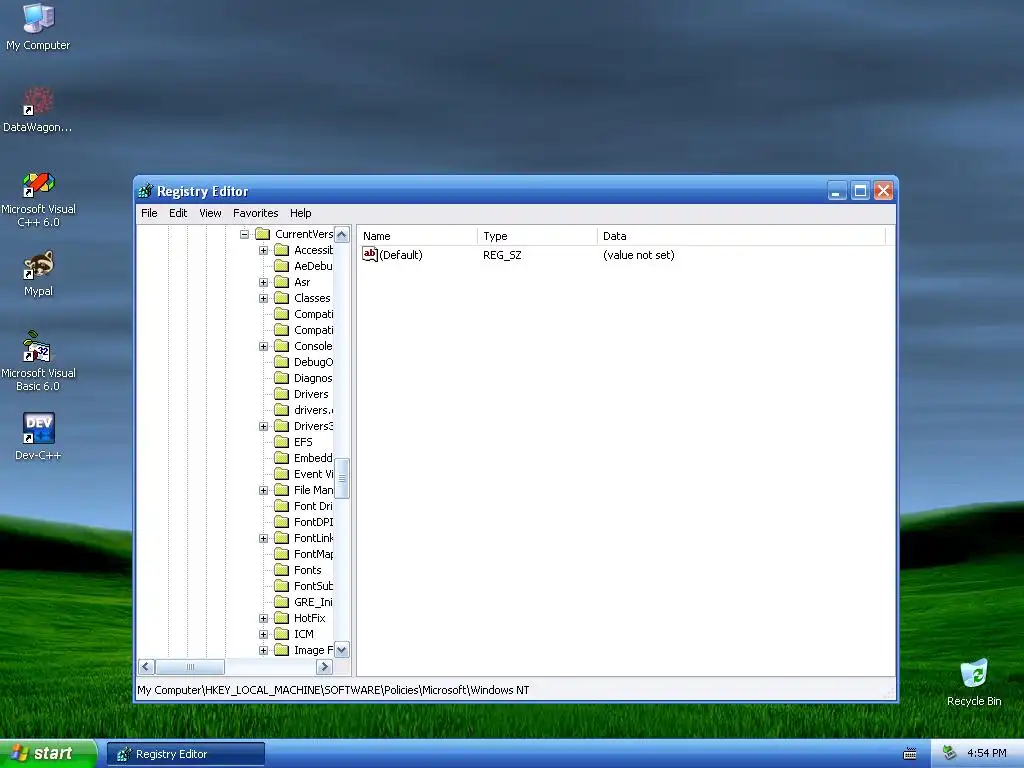The image size is (1024, 768).
Task: Open the Favorites menu
Action: click(x=255, y=213)
